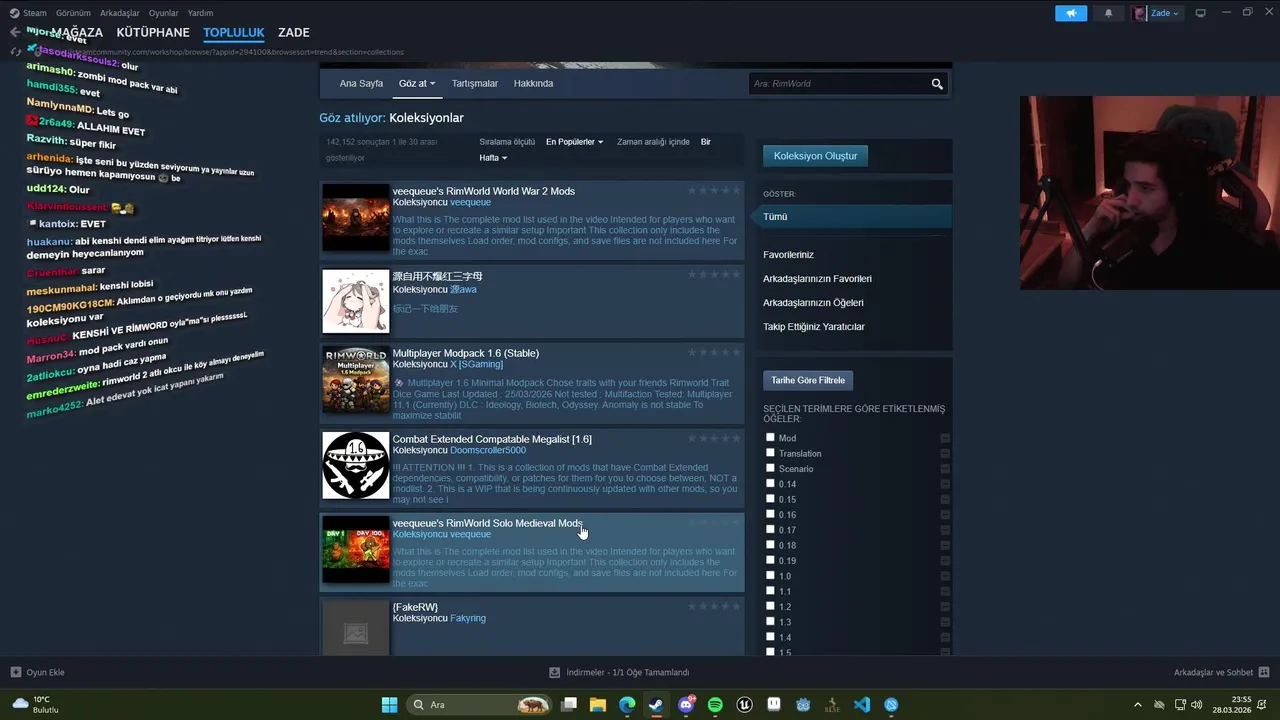Rate stars on Combat Extended Compatable Megalist
The width and height of the screenshot is (1280, 720).
click(714, 438)
